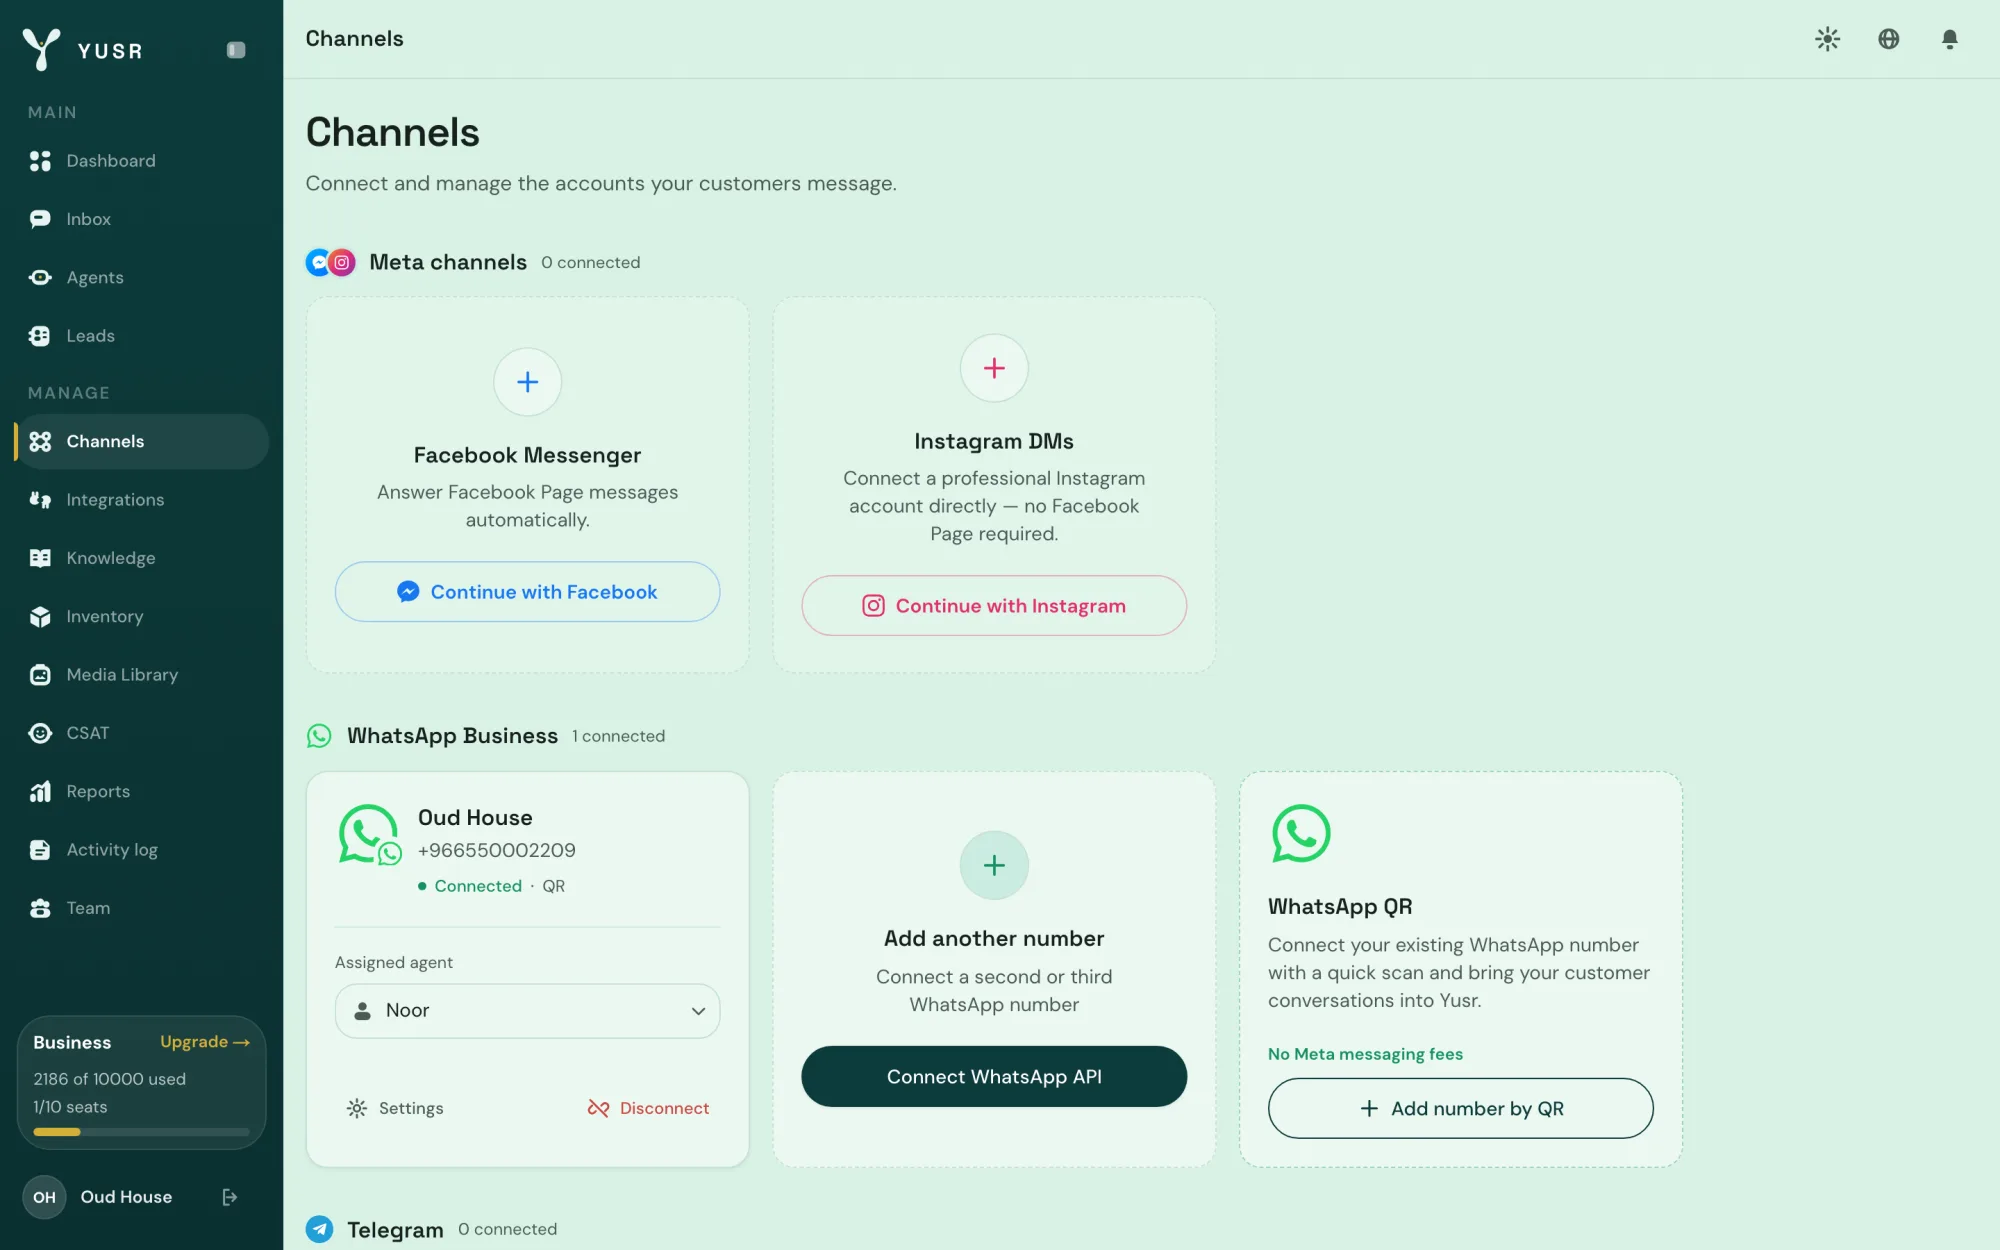Click '0 connected' next to Meta channels
The width and height of the screenshot is (2000, 1250).
[591, 262]
